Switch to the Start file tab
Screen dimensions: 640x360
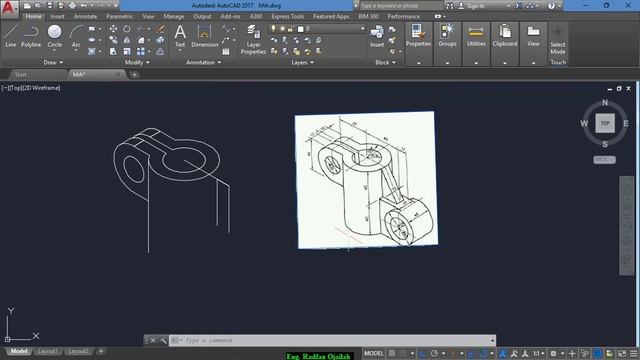[x=20, y=75]
